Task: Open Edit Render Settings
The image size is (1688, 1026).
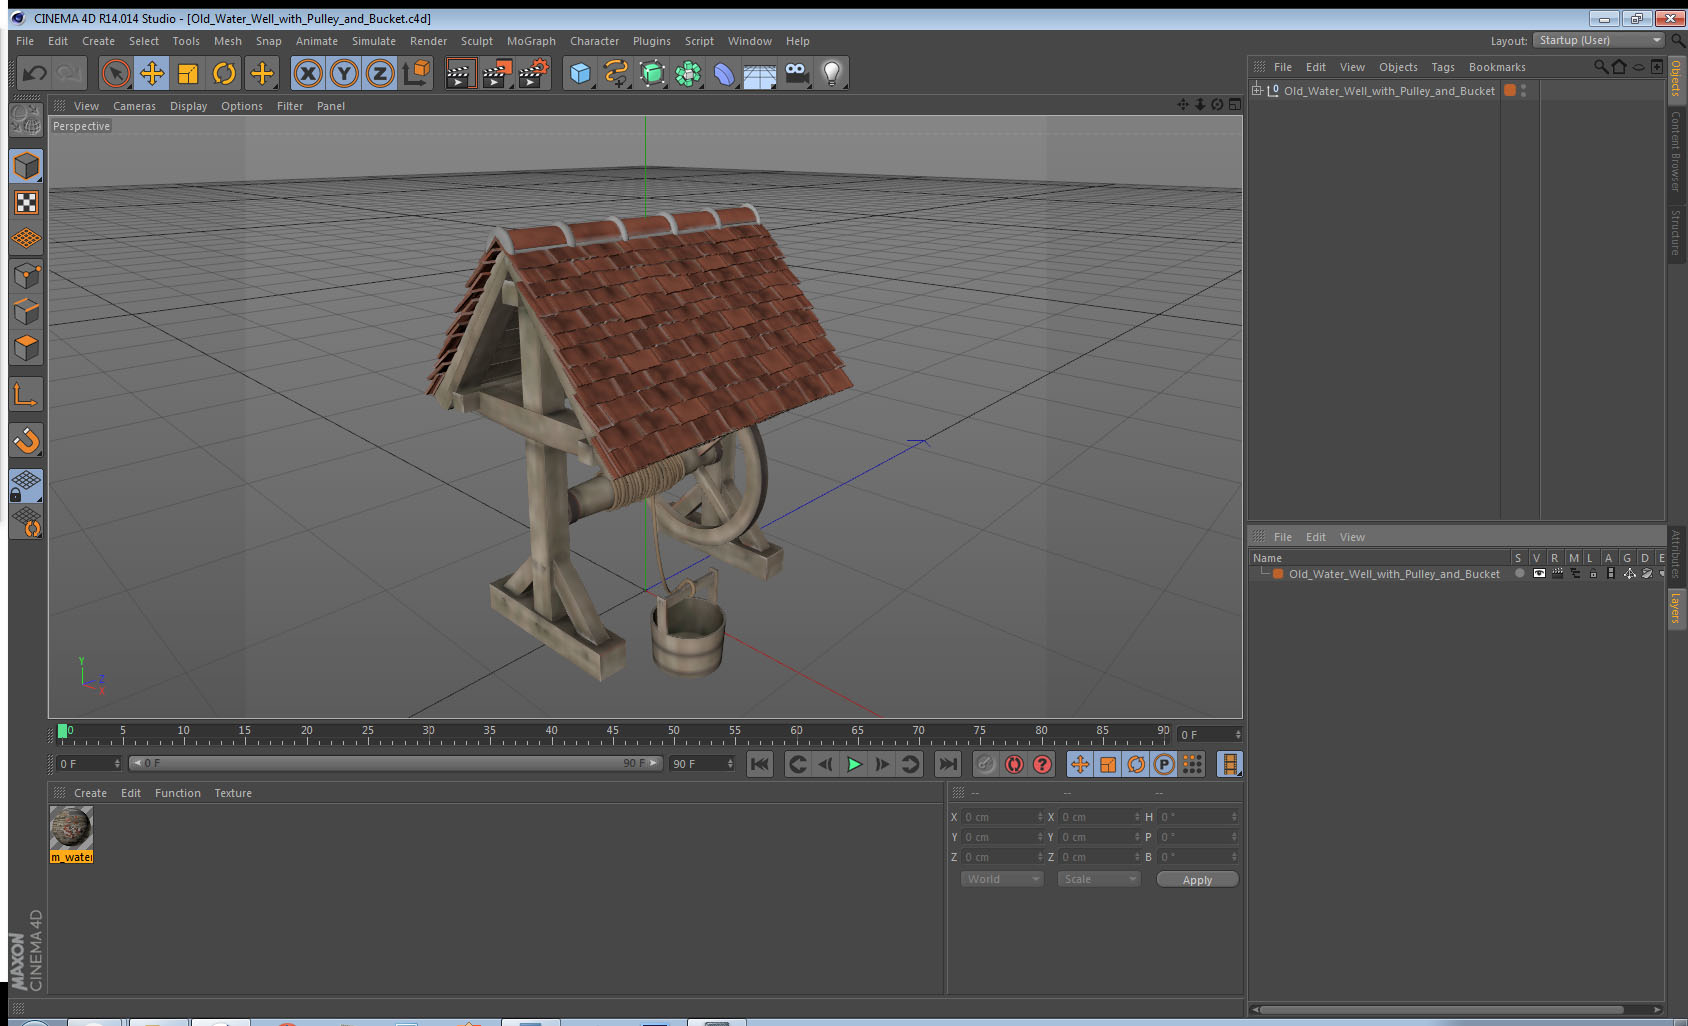Action: 534,73
